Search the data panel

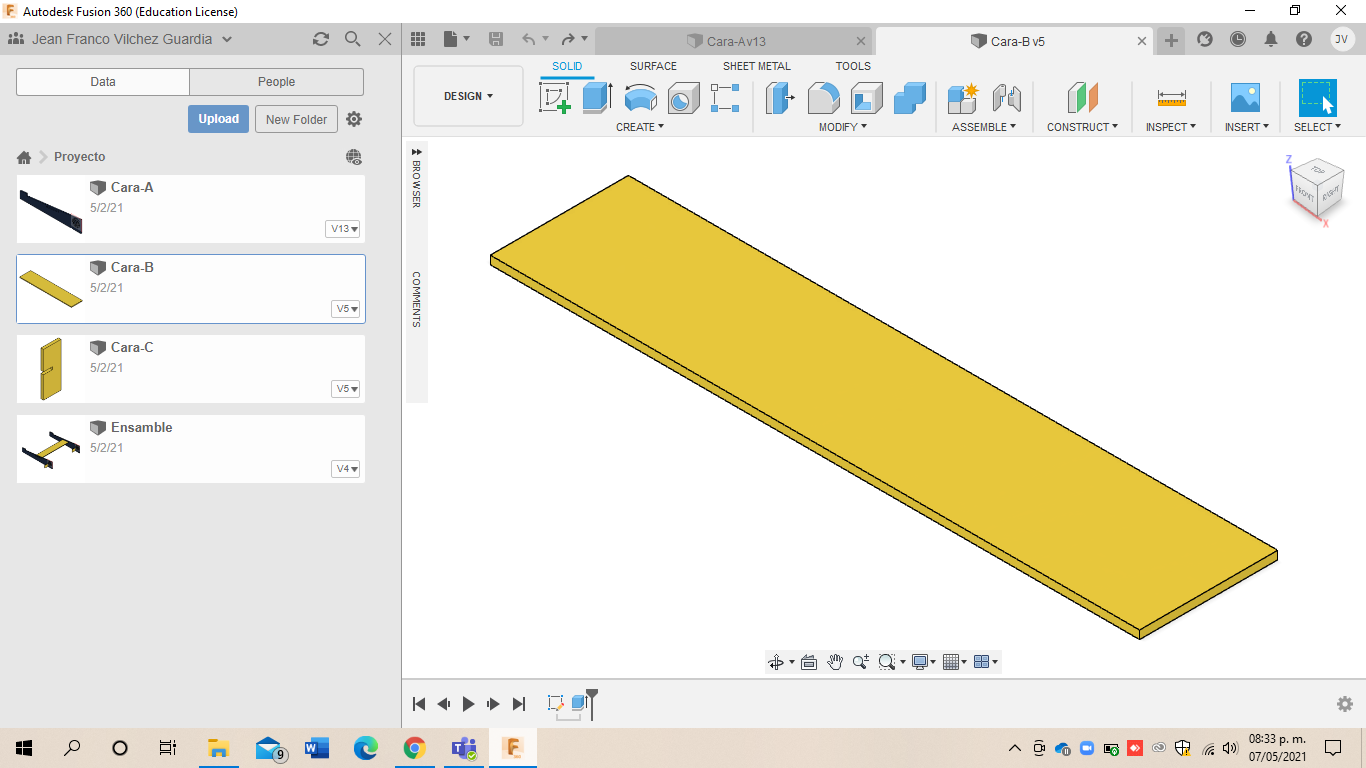[x=353, y=39]
